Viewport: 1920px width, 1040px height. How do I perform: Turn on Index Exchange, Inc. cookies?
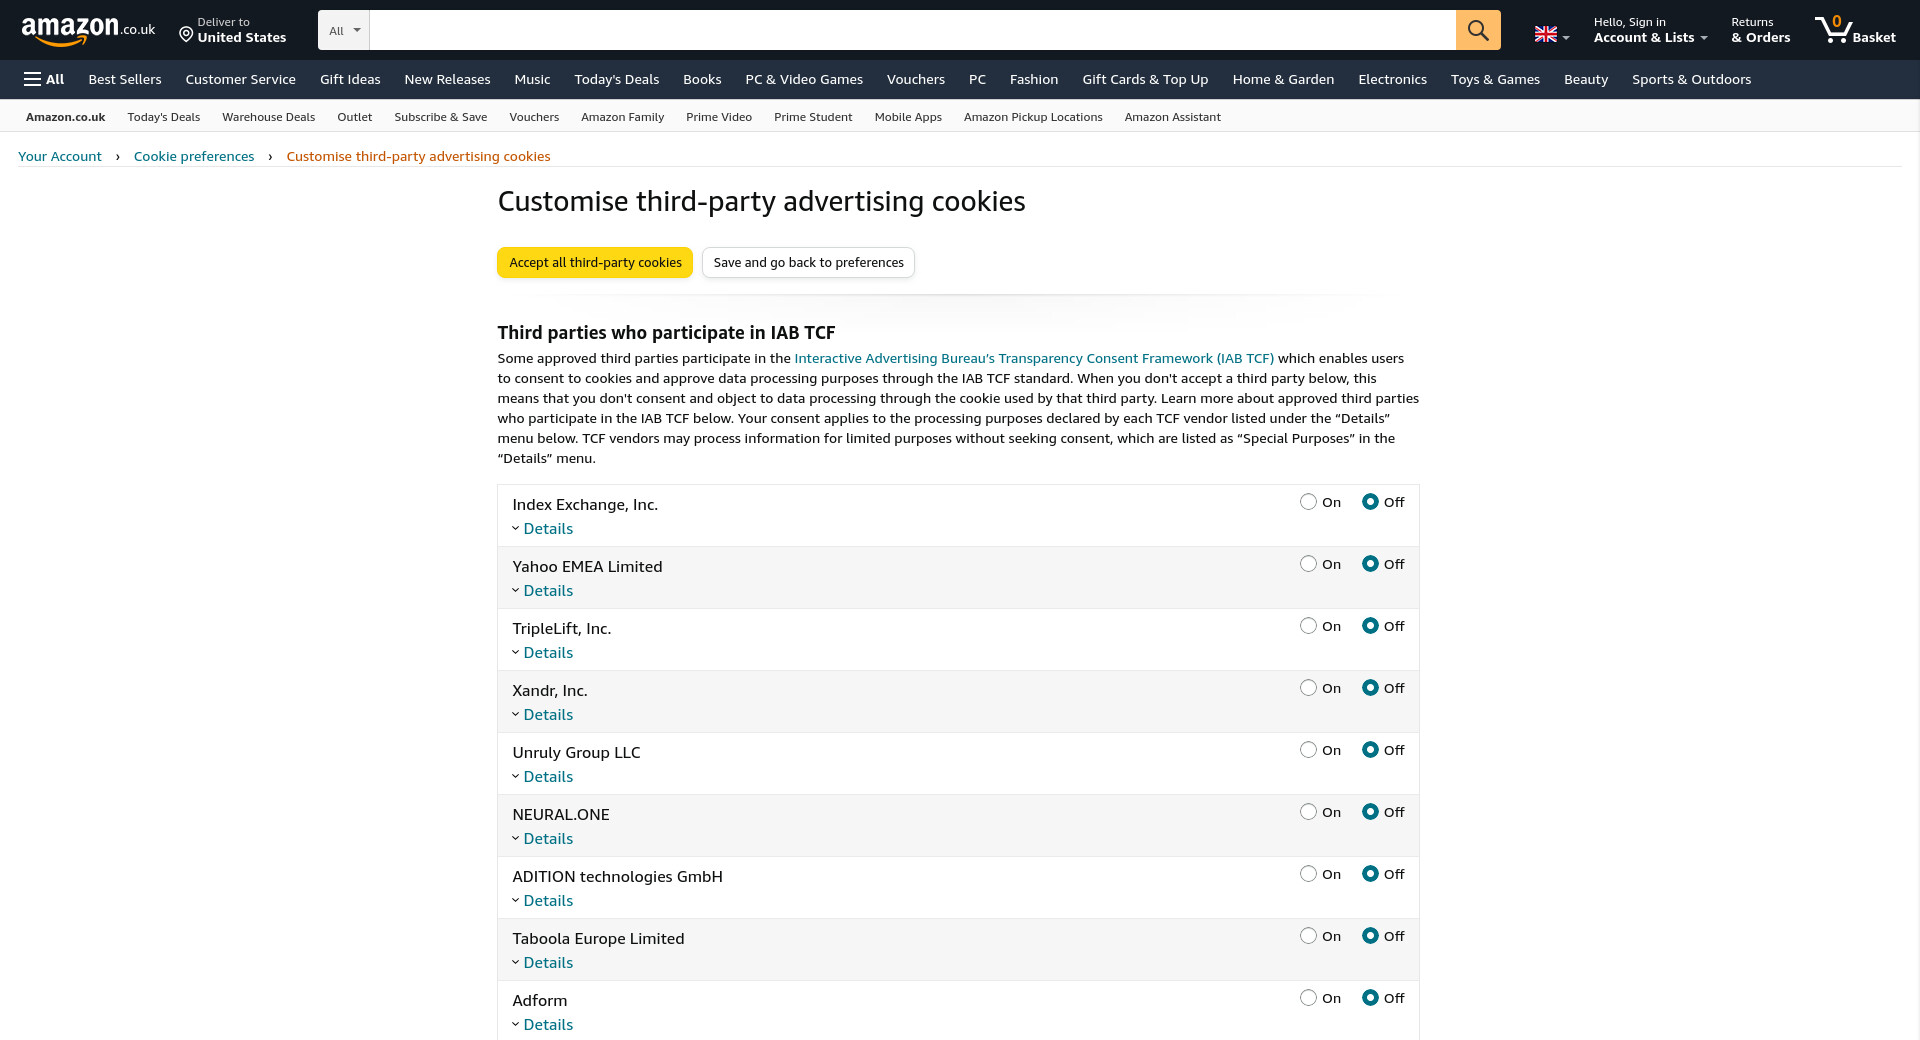click(x=1308, y=502)
